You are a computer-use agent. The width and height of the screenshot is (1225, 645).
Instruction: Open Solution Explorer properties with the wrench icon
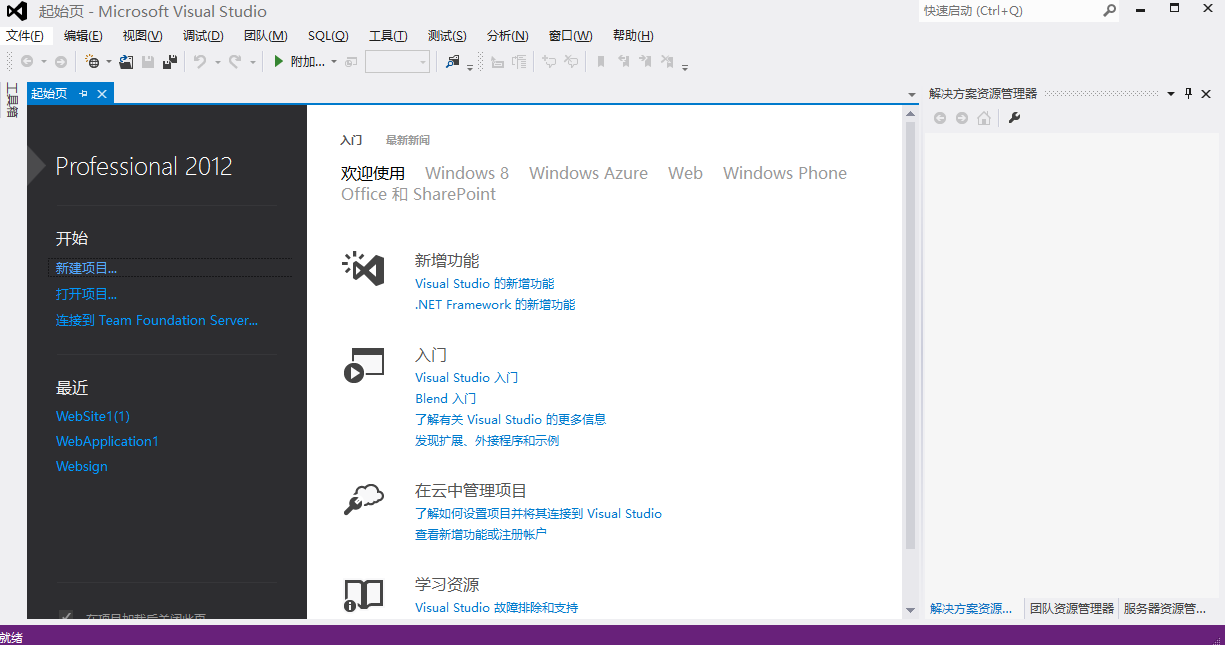coord(1014,117)
